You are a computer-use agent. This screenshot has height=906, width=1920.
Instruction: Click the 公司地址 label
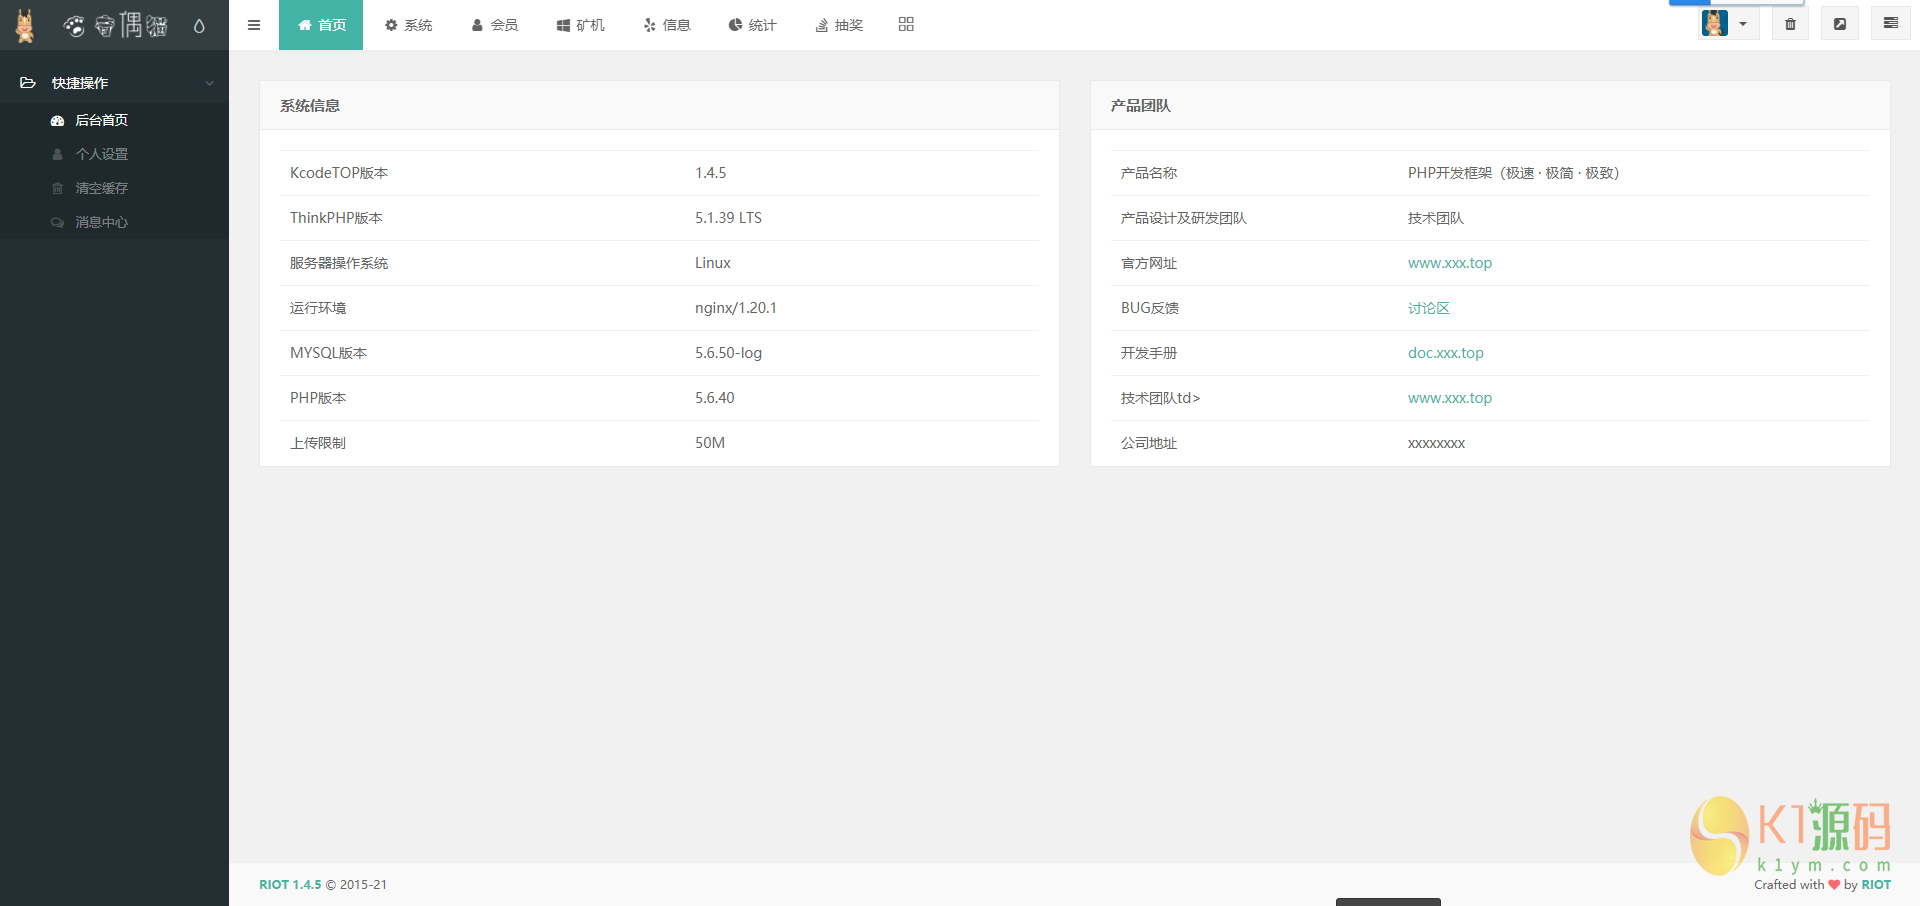[1149, 443]
